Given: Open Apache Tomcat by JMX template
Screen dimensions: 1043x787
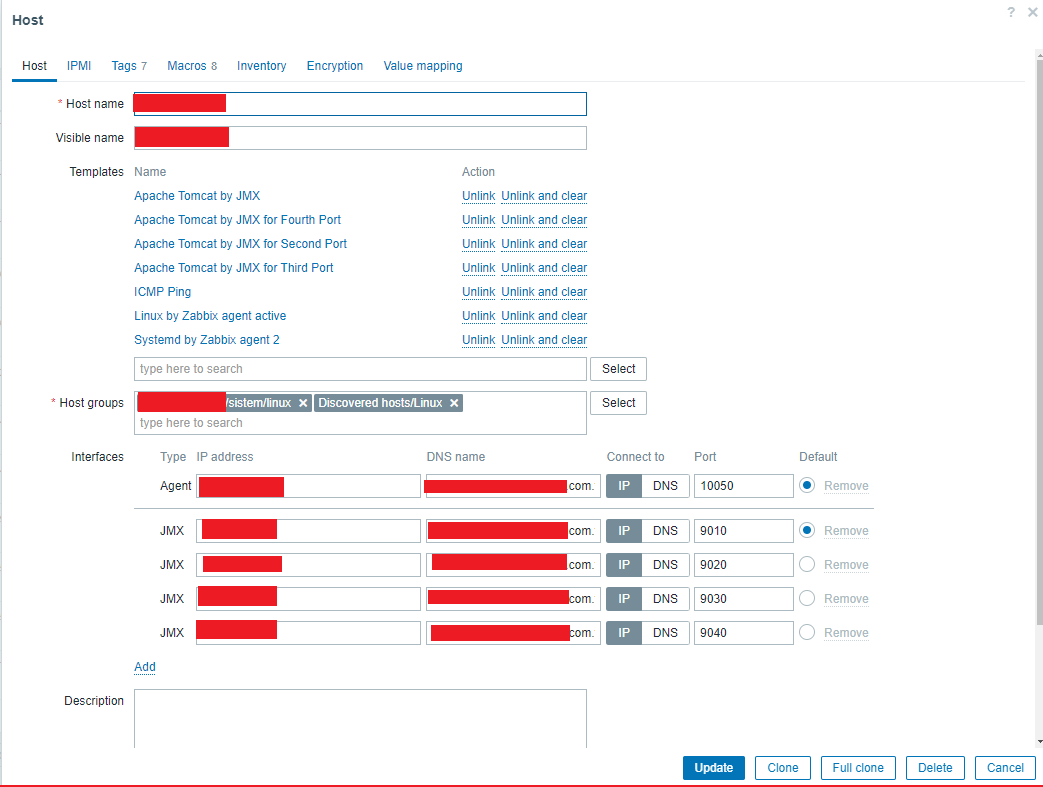Looking at the screenshot, I should (x=197, y=196).
